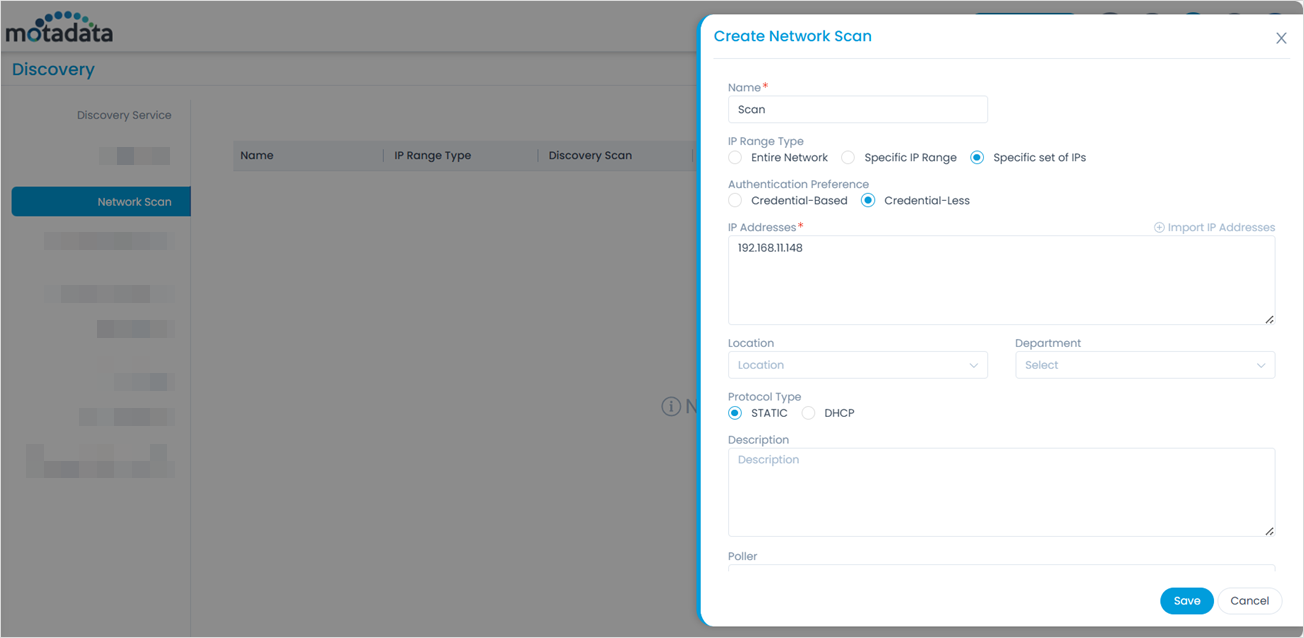
Task: Select STATIC protocol type
Action: point(735,413)
